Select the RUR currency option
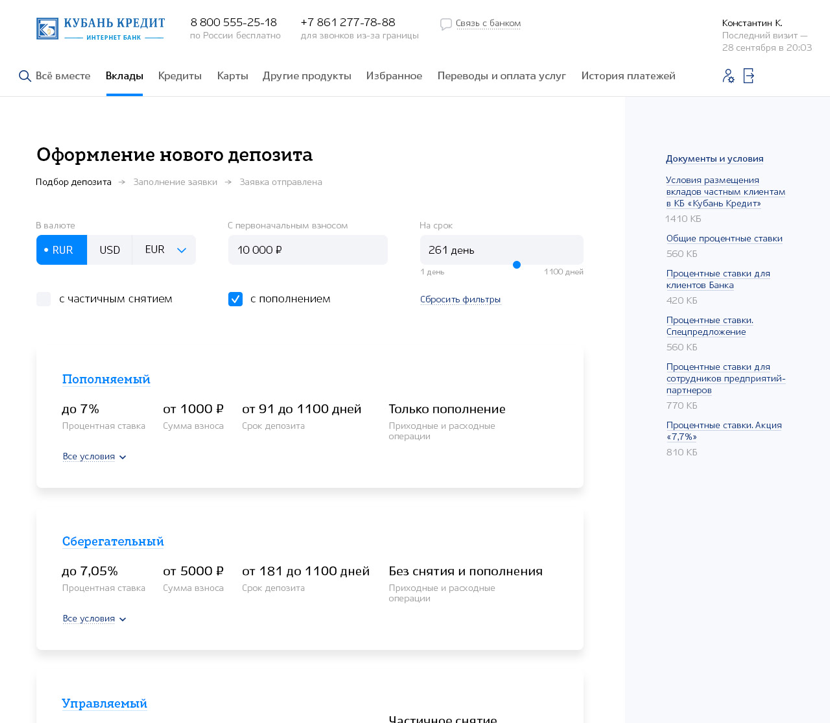This screenshot has width=830, height=723. pos(61,250)
